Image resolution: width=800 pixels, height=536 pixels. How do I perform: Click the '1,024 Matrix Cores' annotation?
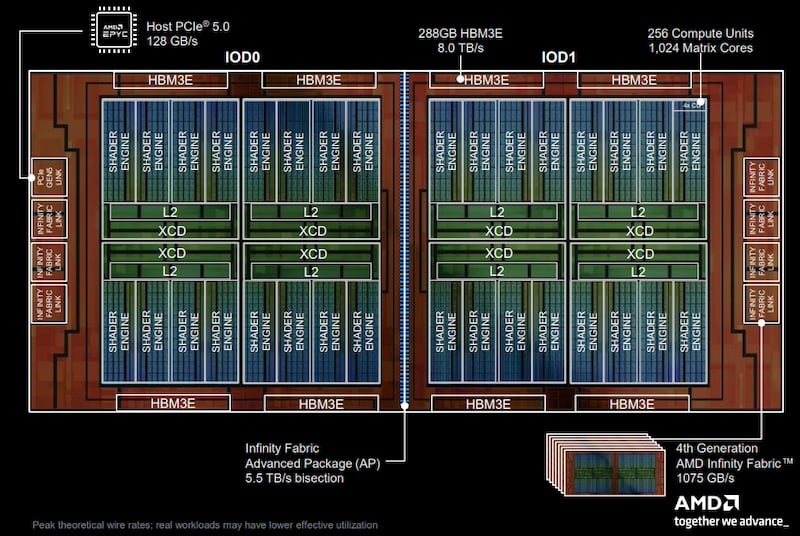coord(701,48)
